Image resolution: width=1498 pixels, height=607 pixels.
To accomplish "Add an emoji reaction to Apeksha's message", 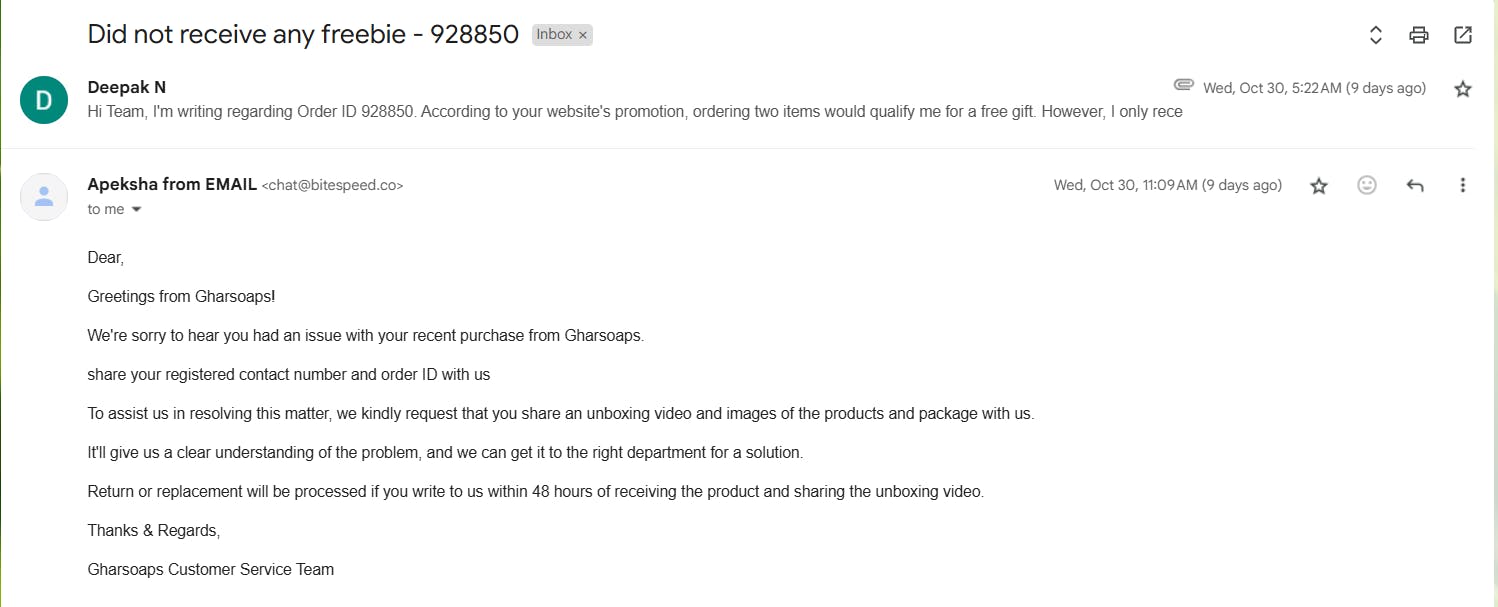I will [1366, 185].
